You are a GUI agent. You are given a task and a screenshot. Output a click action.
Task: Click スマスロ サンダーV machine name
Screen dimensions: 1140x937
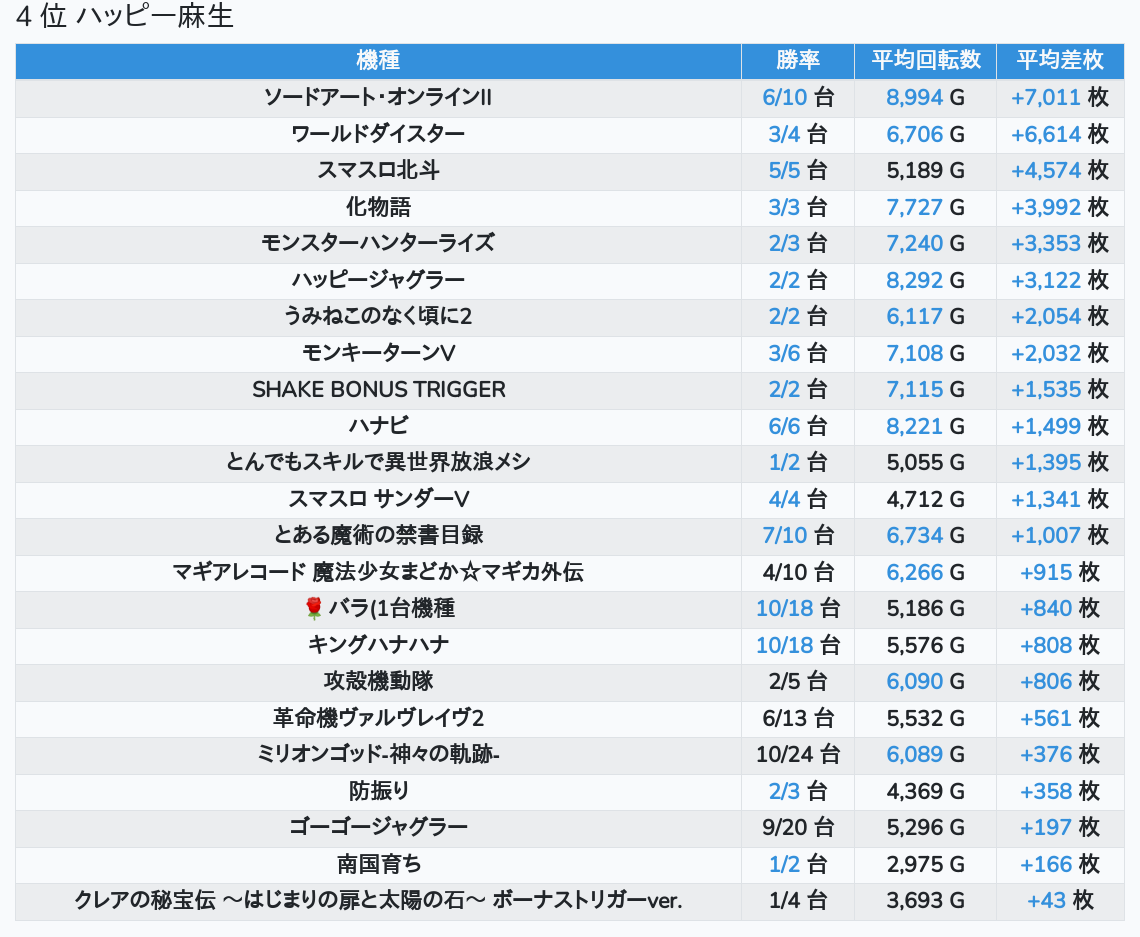pos(378,499)
